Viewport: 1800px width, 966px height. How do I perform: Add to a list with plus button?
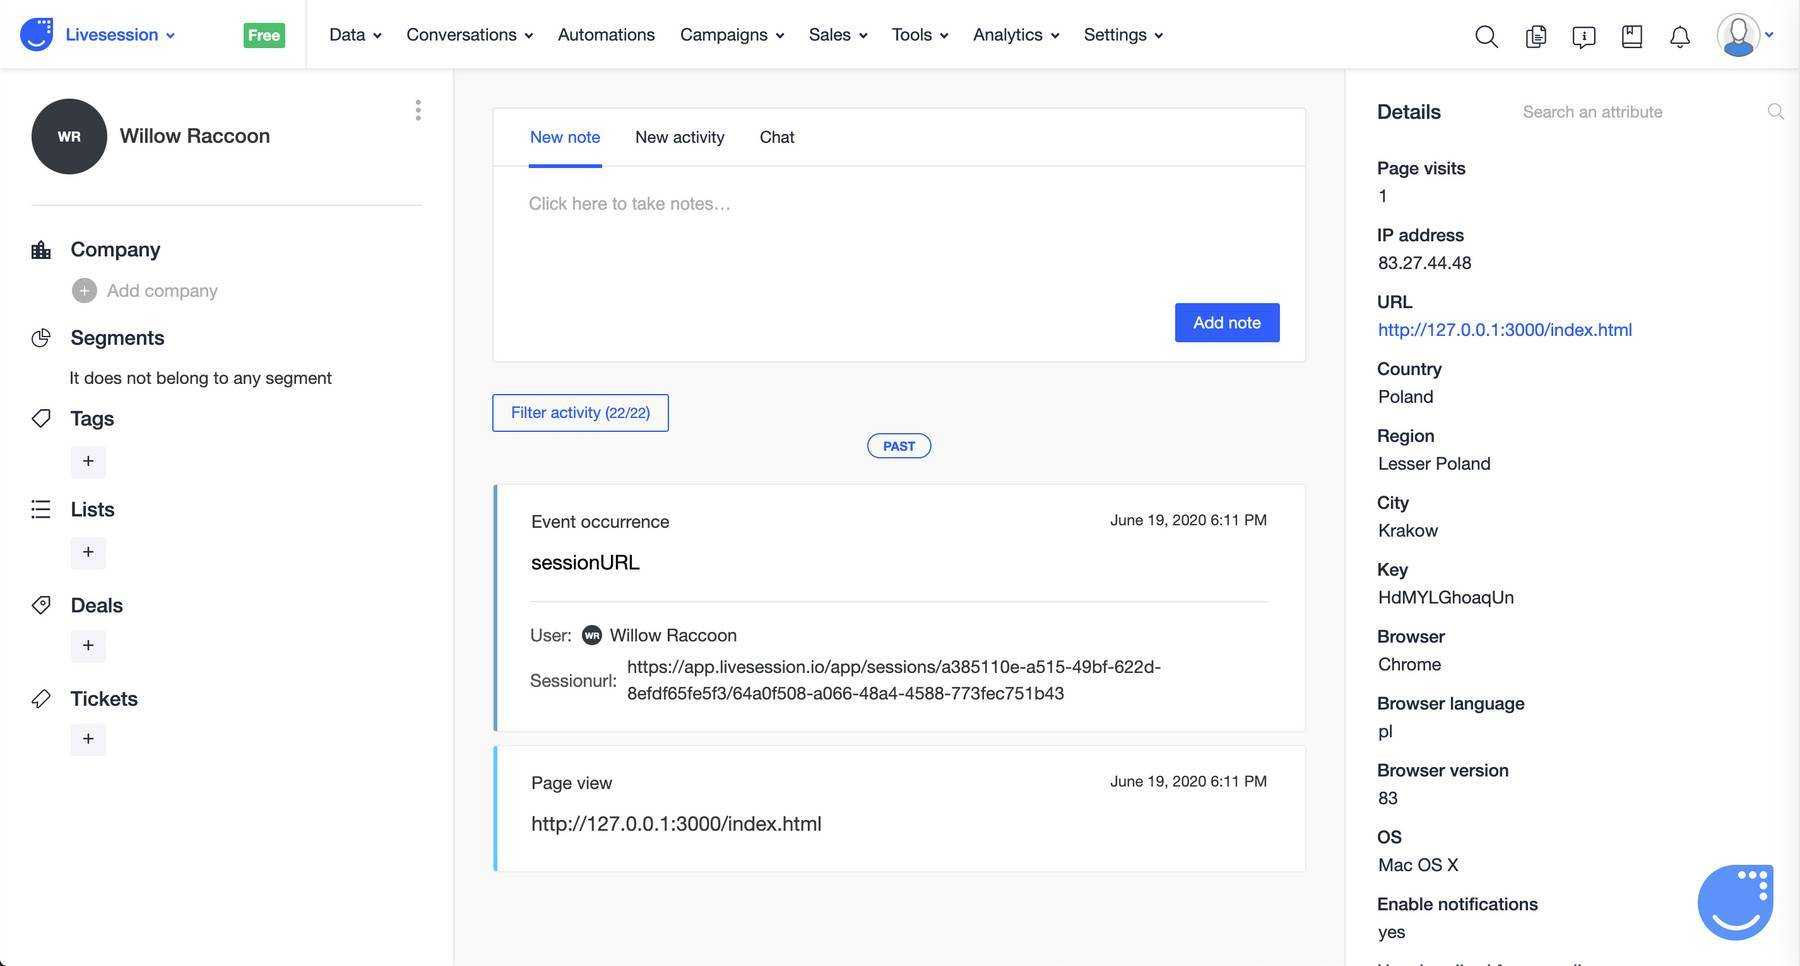point(88,553)
